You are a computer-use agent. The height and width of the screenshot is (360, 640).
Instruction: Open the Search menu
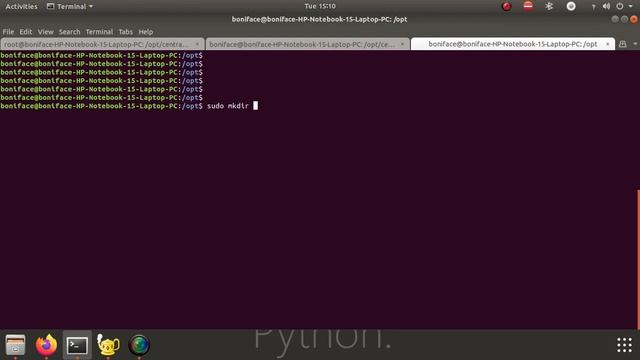pos(69,31)
